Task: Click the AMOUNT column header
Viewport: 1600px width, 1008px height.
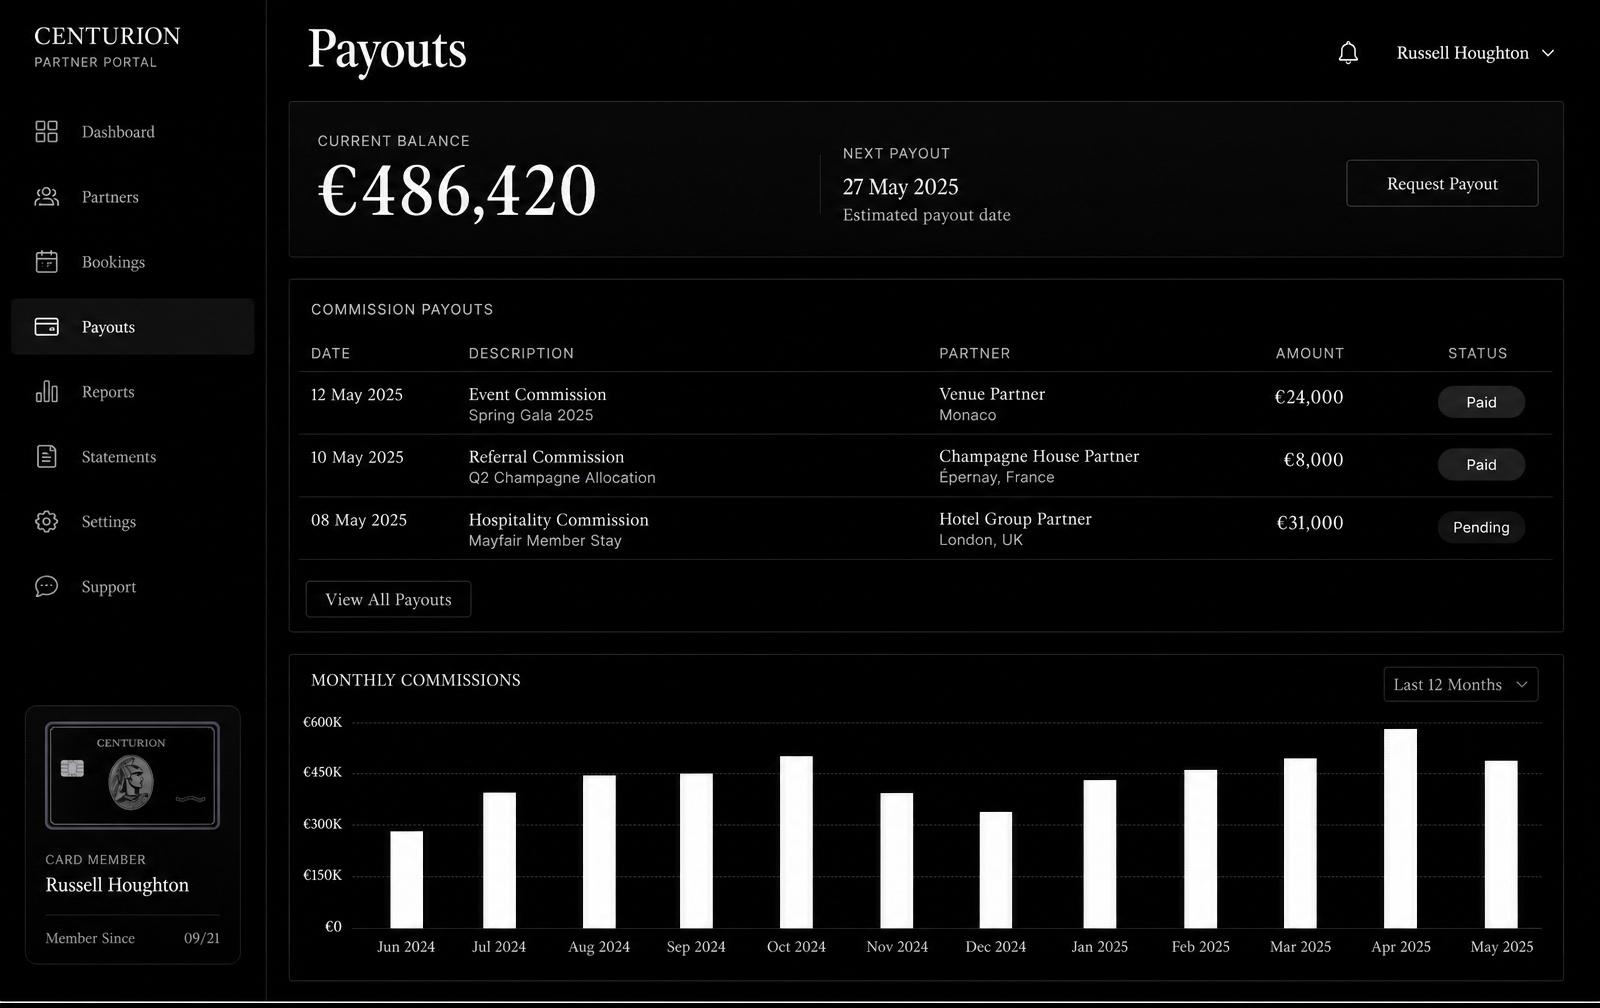Action: point(1309,353)
